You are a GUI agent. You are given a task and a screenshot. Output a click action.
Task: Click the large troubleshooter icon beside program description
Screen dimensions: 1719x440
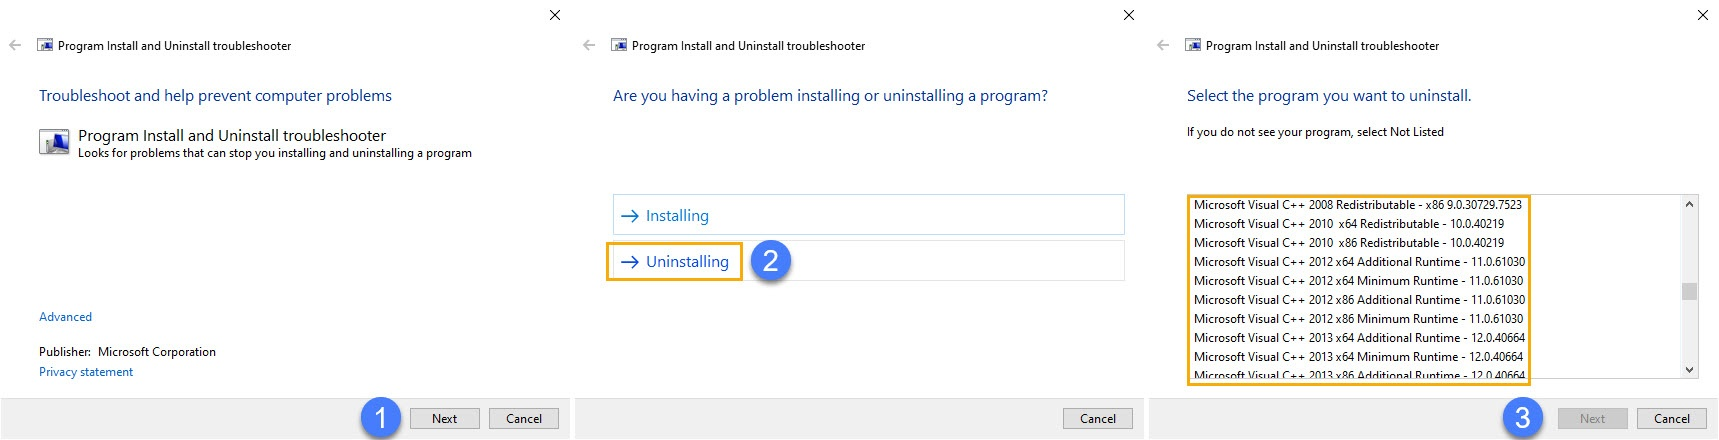(x=54, y=142)
